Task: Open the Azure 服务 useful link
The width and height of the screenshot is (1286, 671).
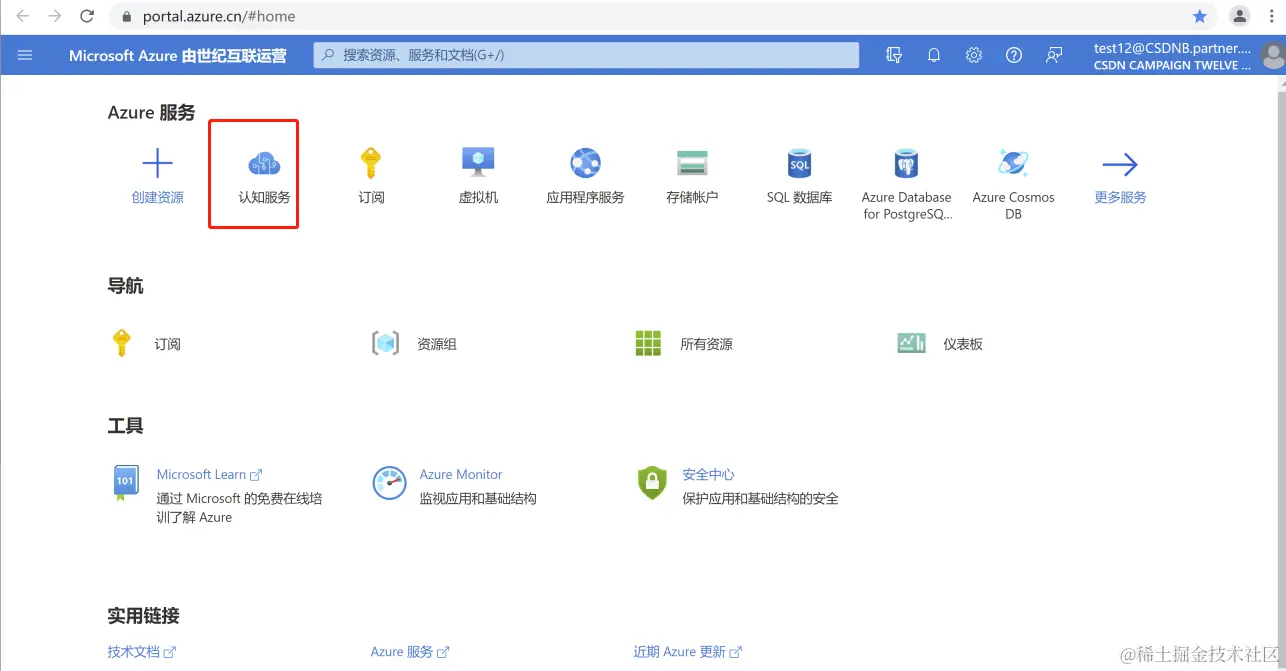Action: point(409,651)
